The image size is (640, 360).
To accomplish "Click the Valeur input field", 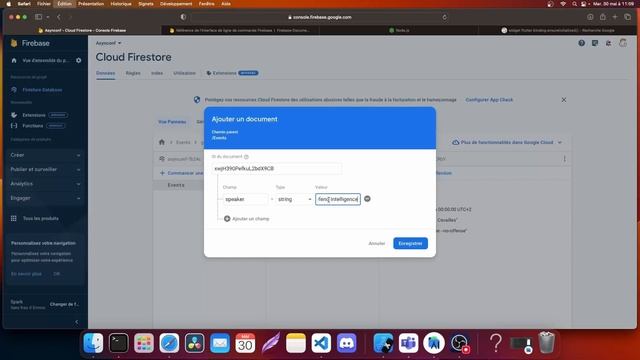I will (338, 199).
